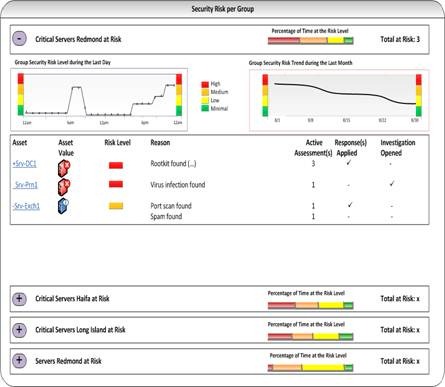Click 'Critical Servers Redmond at Risk' title

(78, 39)
